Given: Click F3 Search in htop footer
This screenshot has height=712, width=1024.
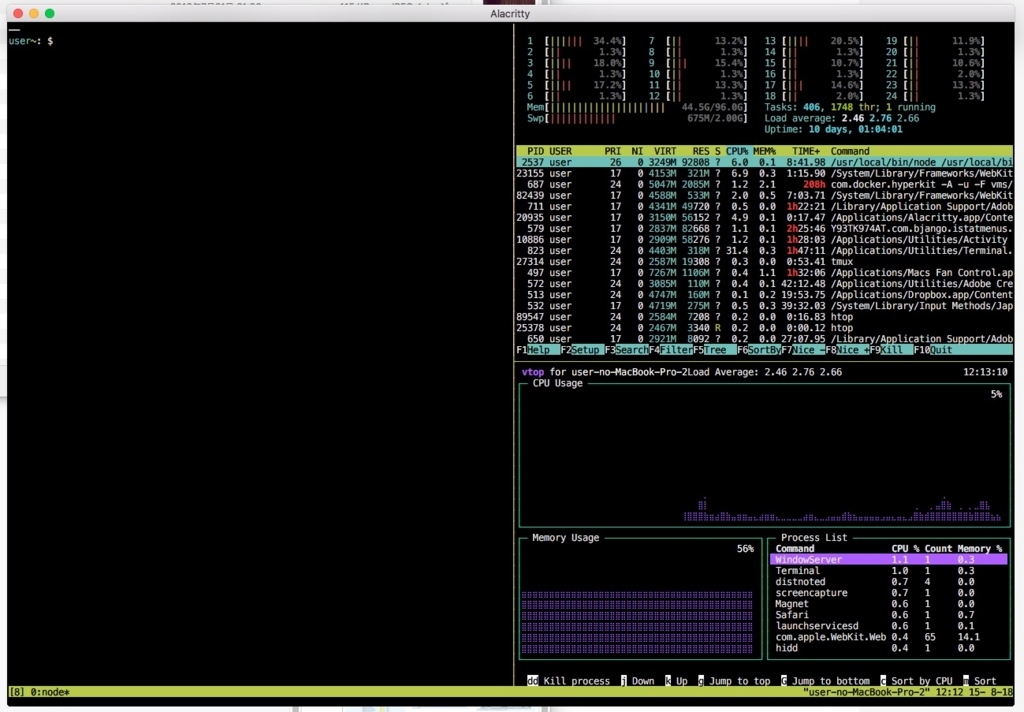Looking at the screenshot, I should tap(626, 350).
